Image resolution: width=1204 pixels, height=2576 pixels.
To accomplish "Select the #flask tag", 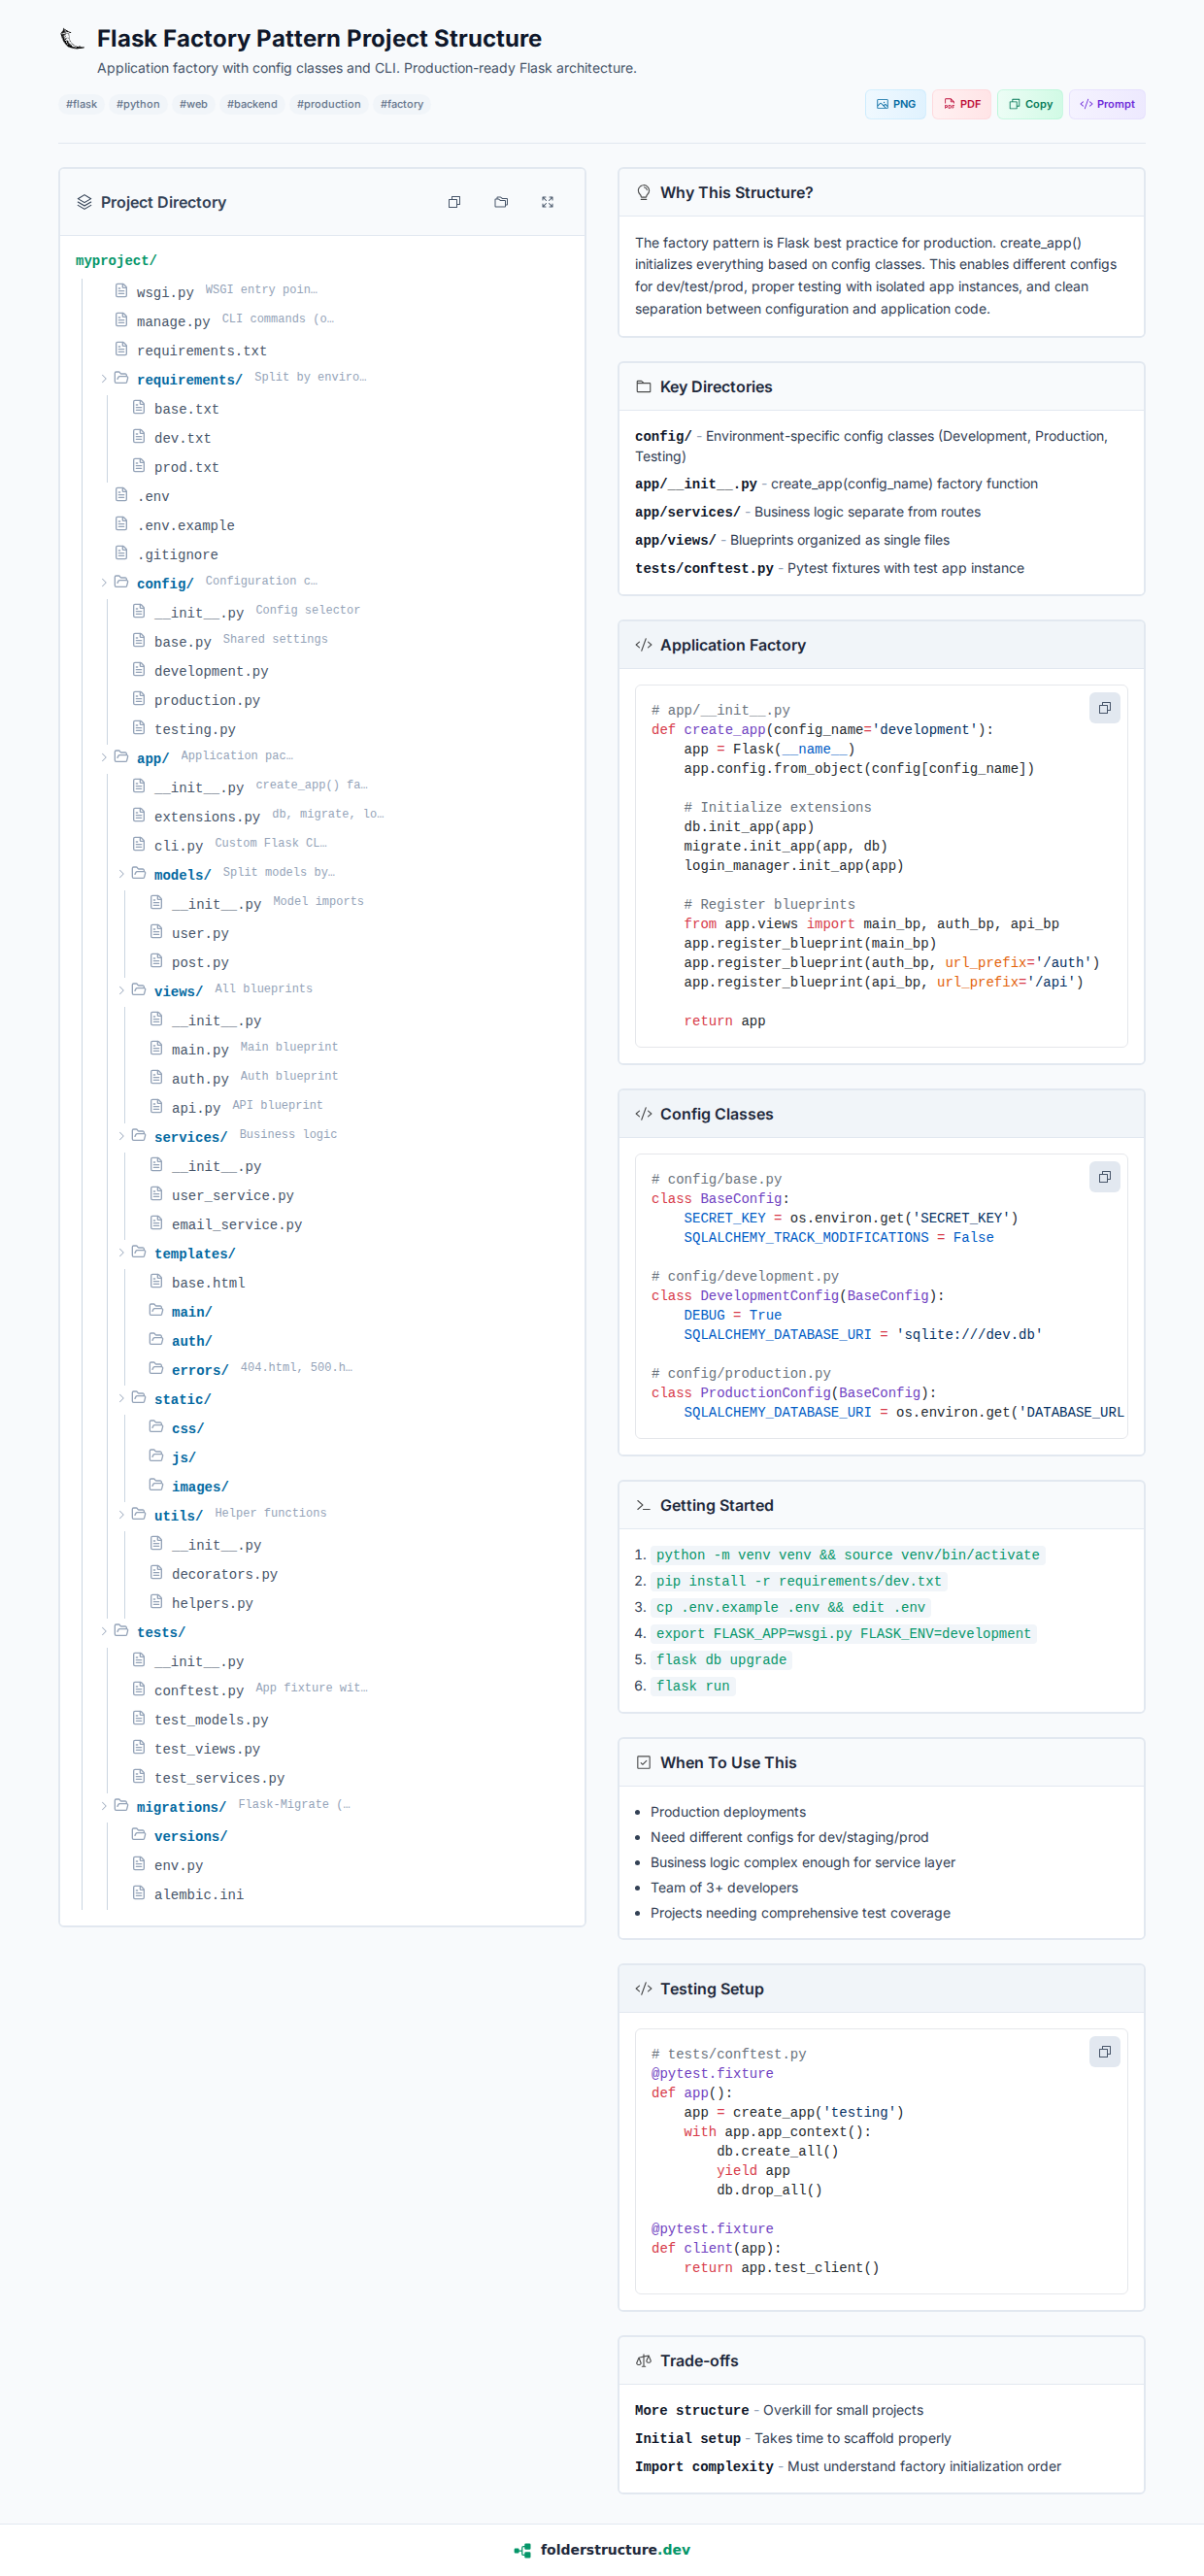I will [82, 104].
